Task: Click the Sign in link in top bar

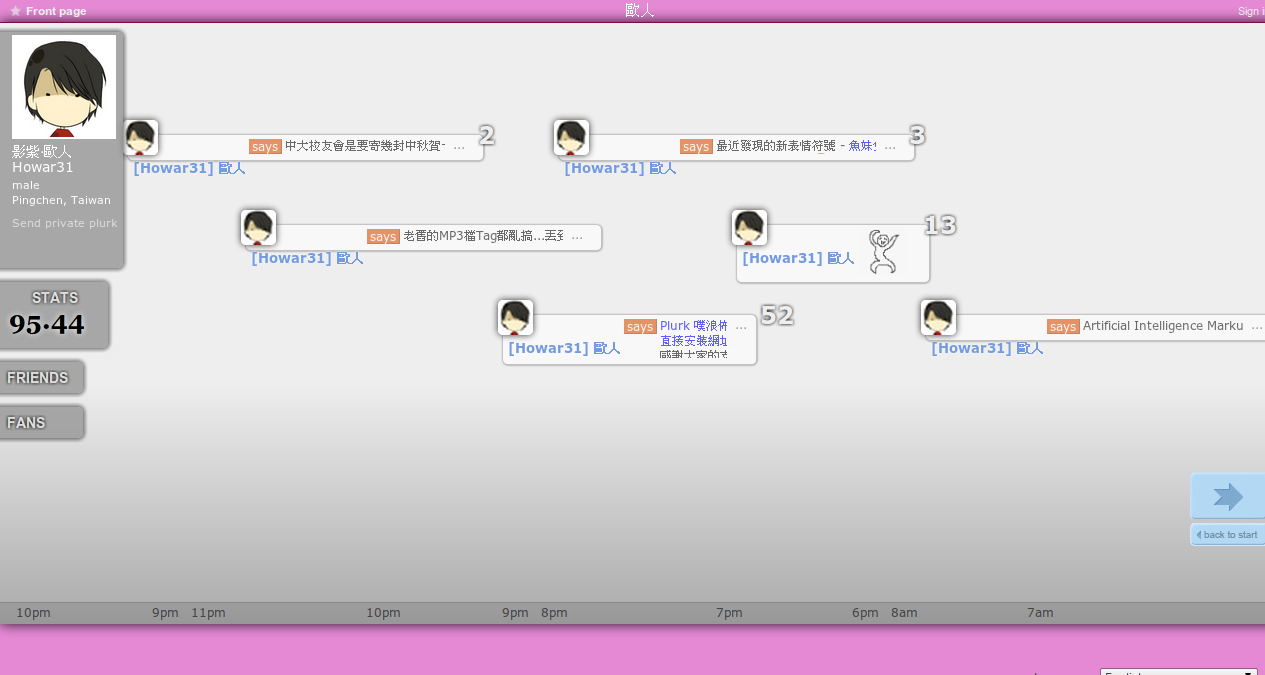Action: [x=1250, y=11]
